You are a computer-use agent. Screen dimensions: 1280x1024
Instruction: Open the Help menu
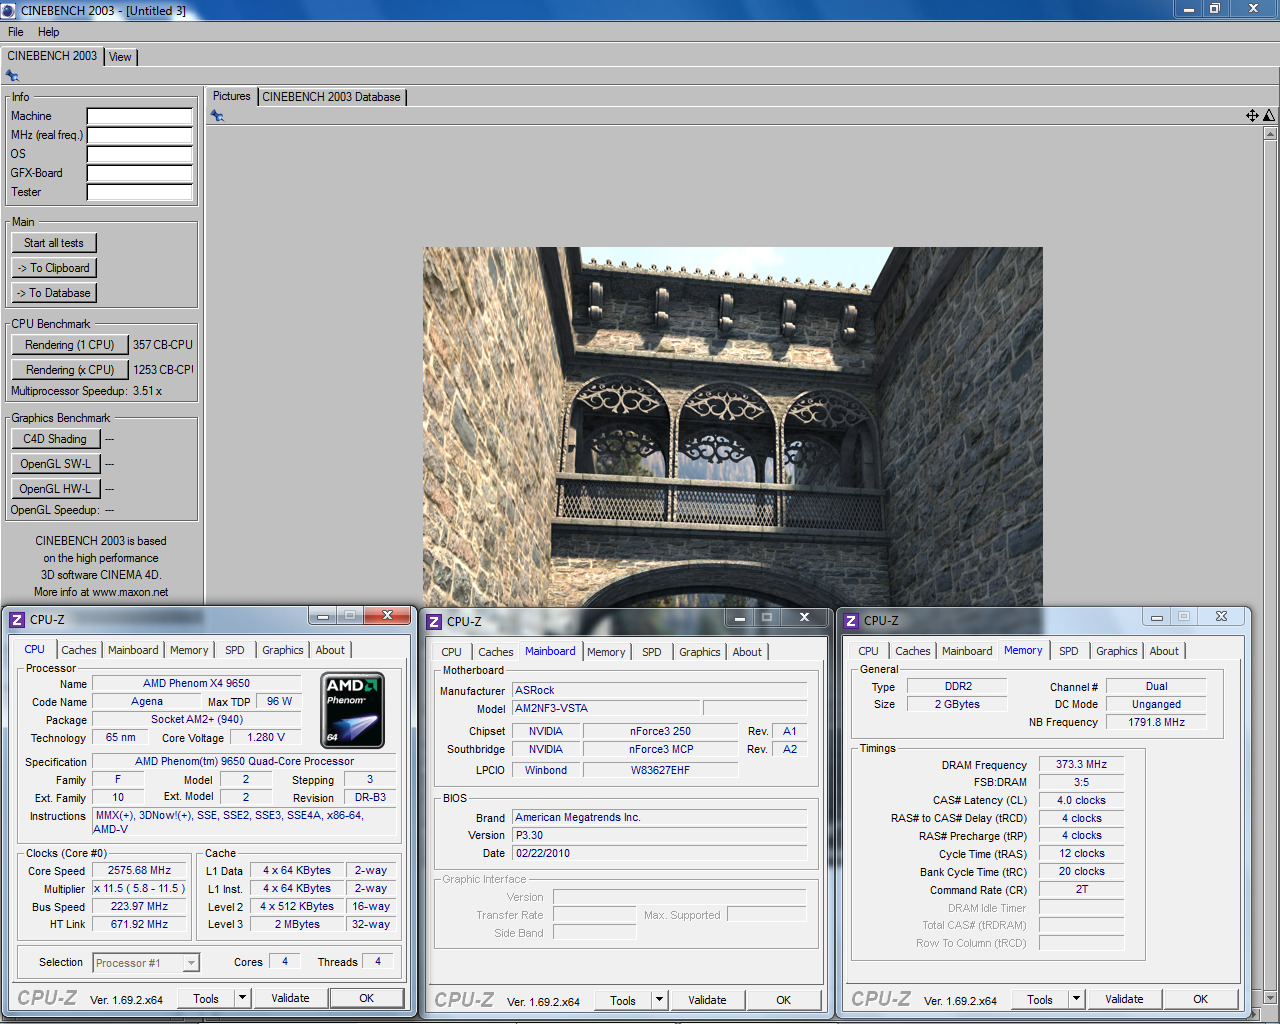(48, 32)
